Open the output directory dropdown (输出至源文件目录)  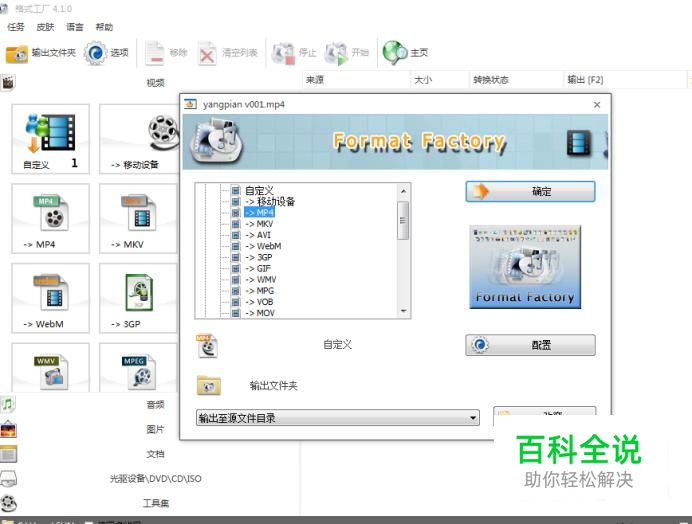pyautogui.click(x=338, y=418)
